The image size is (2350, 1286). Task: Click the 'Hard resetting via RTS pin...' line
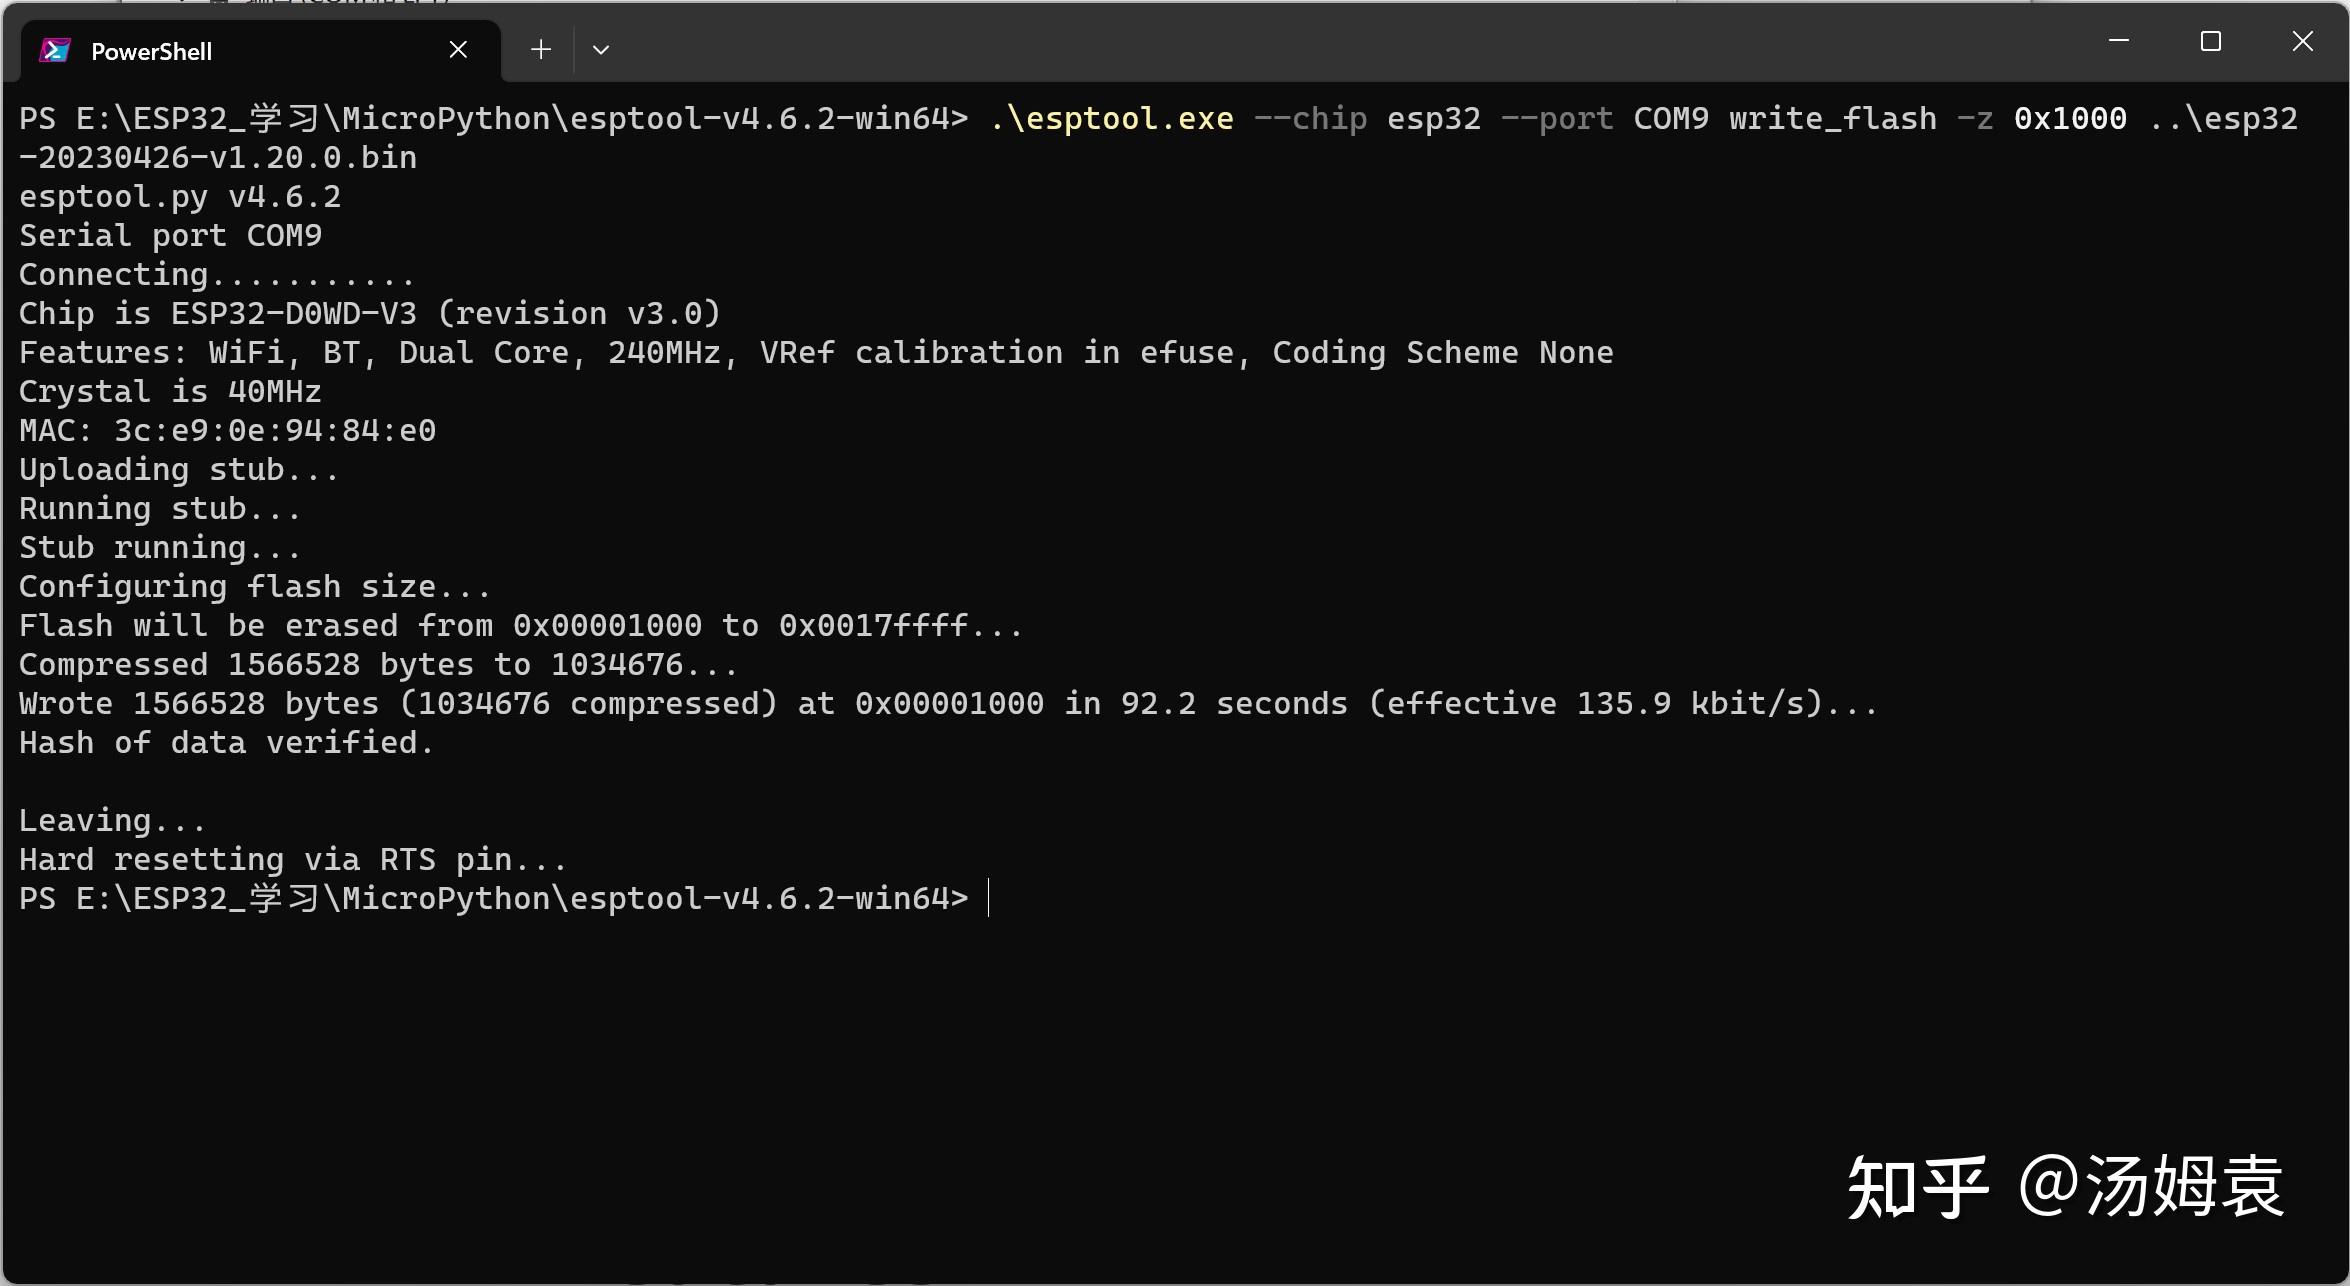click(293, 860)
